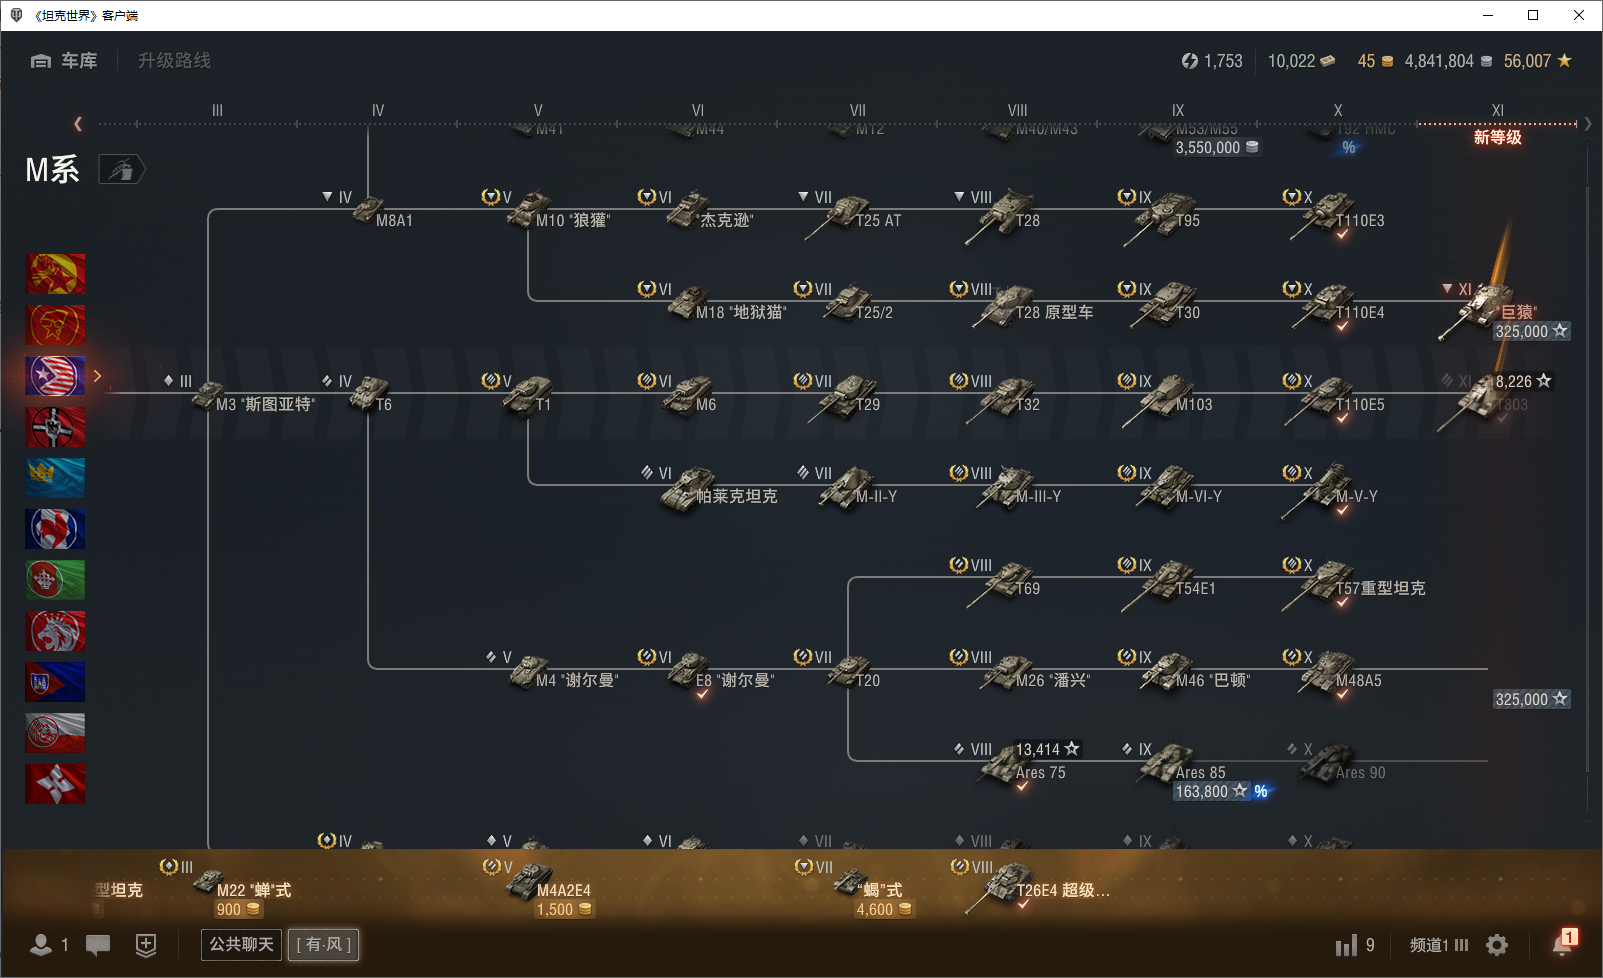Image resolution: width=1603 pixels, height=978 pixels.
Task: Open the notification bell
Action: pyautogui.click(x=1563, y=943)
